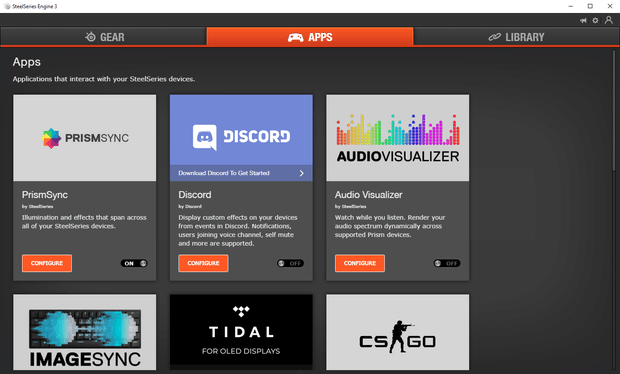Switch to the APPS tab
620x374 pixels.
pyautogui.click(x=310, y=37)
